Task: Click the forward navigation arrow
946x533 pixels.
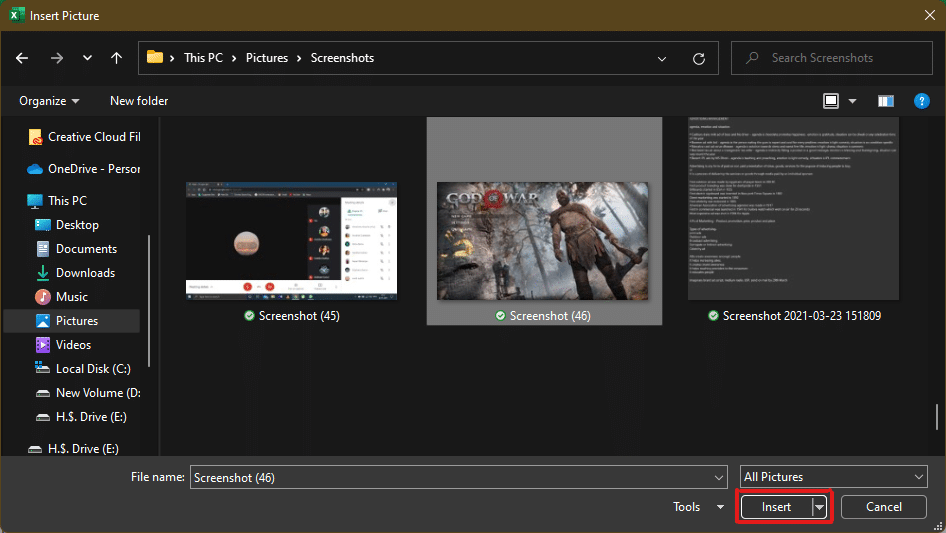Action: pos(57,58)
